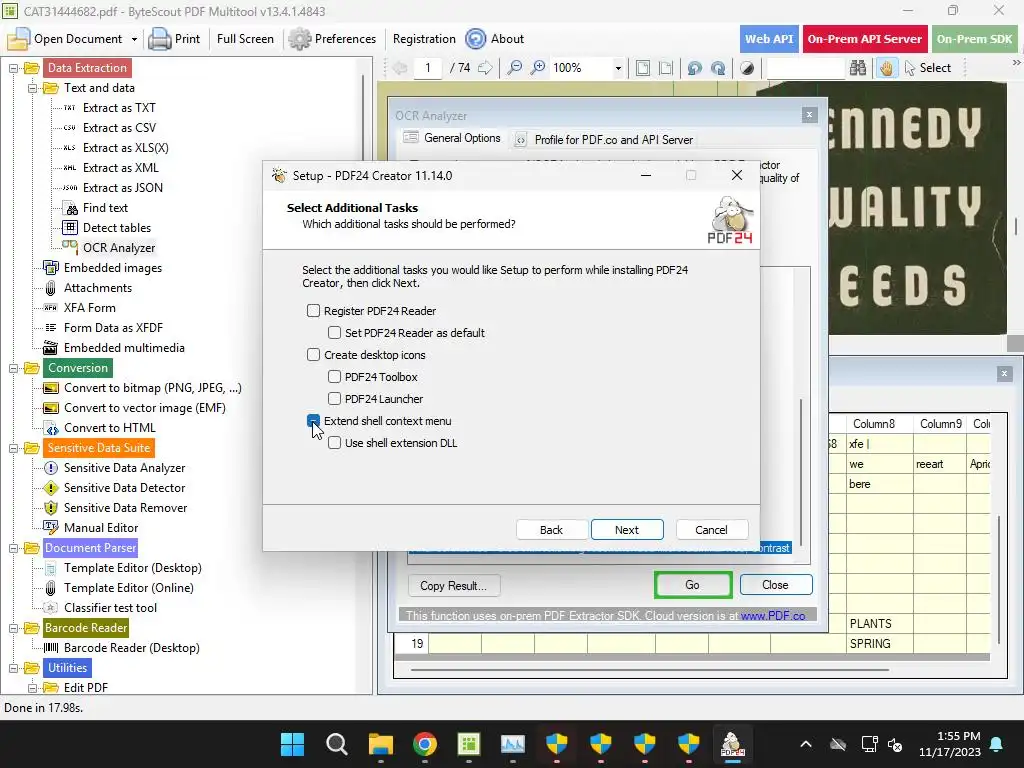Click the Sensitive Data Remover shield icon
1024x768 pixels.
[x=51, y=508]
